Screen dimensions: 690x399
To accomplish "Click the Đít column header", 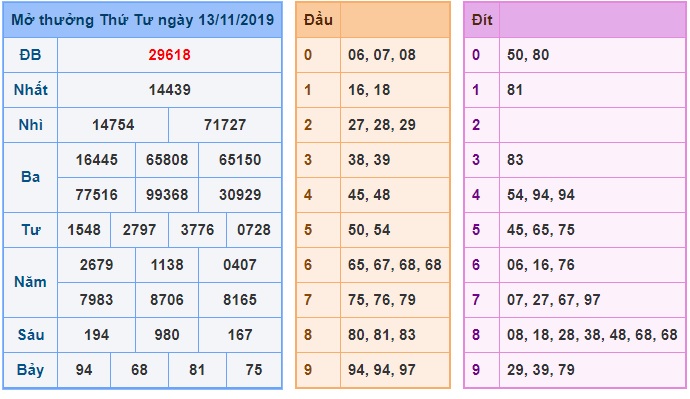I will click(482, 20).
